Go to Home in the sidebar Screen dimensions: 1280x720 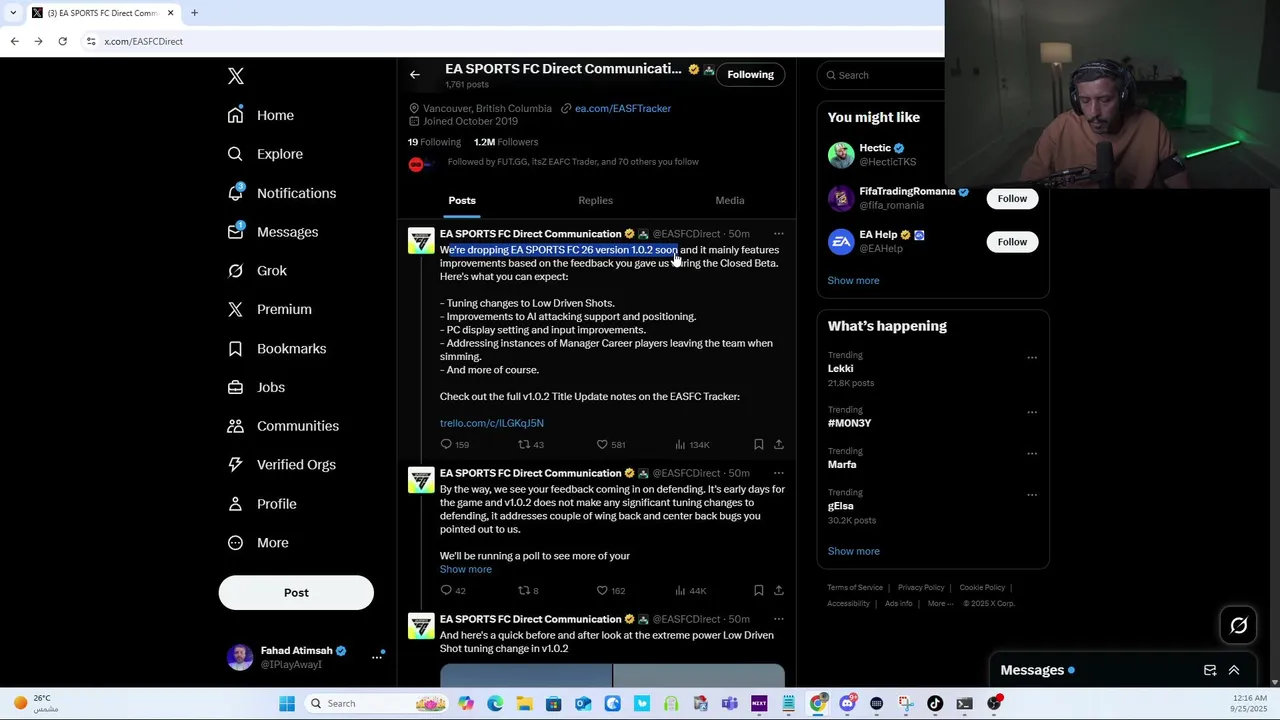(x=261, y=115)
